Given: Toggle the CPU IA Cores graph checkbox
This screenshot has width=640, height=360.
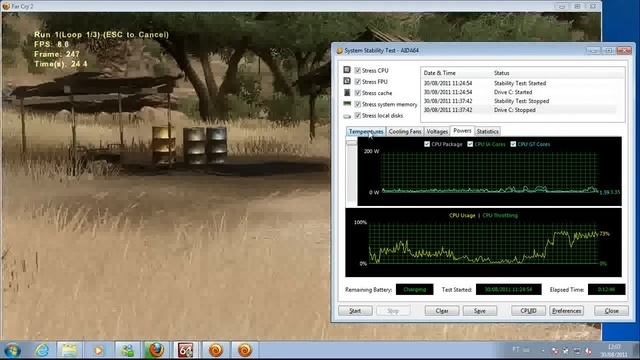Looking at the screenshot, I should 470,144.
